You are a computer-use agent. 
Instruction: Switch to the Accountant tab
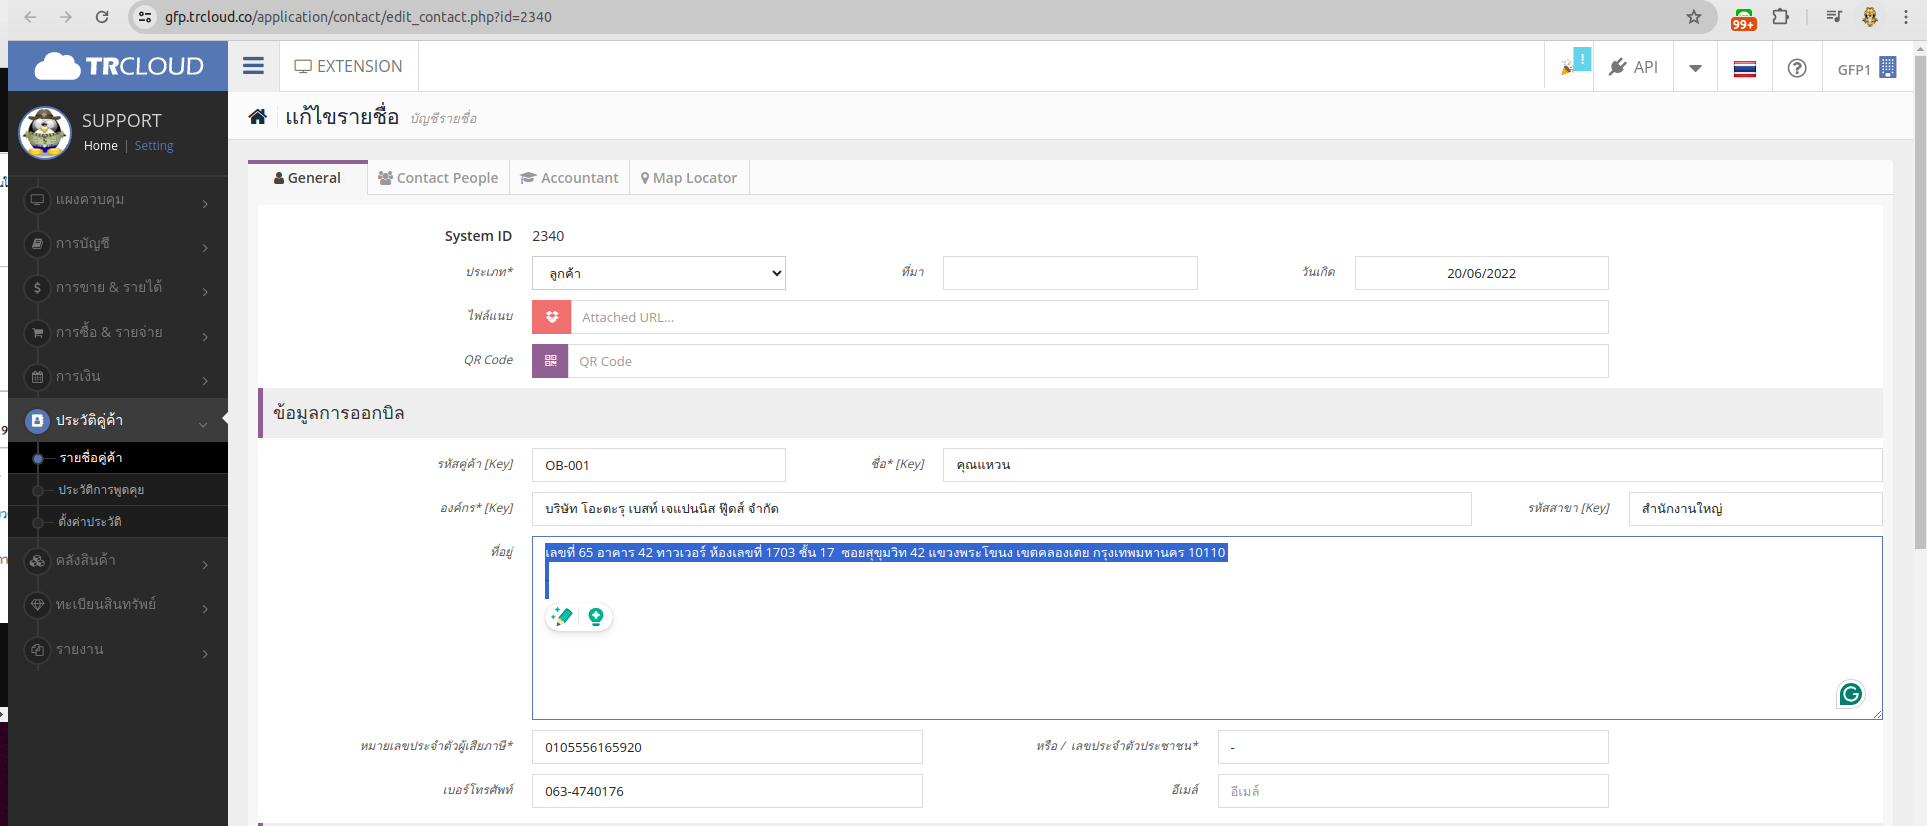click(x=570, y=178)
